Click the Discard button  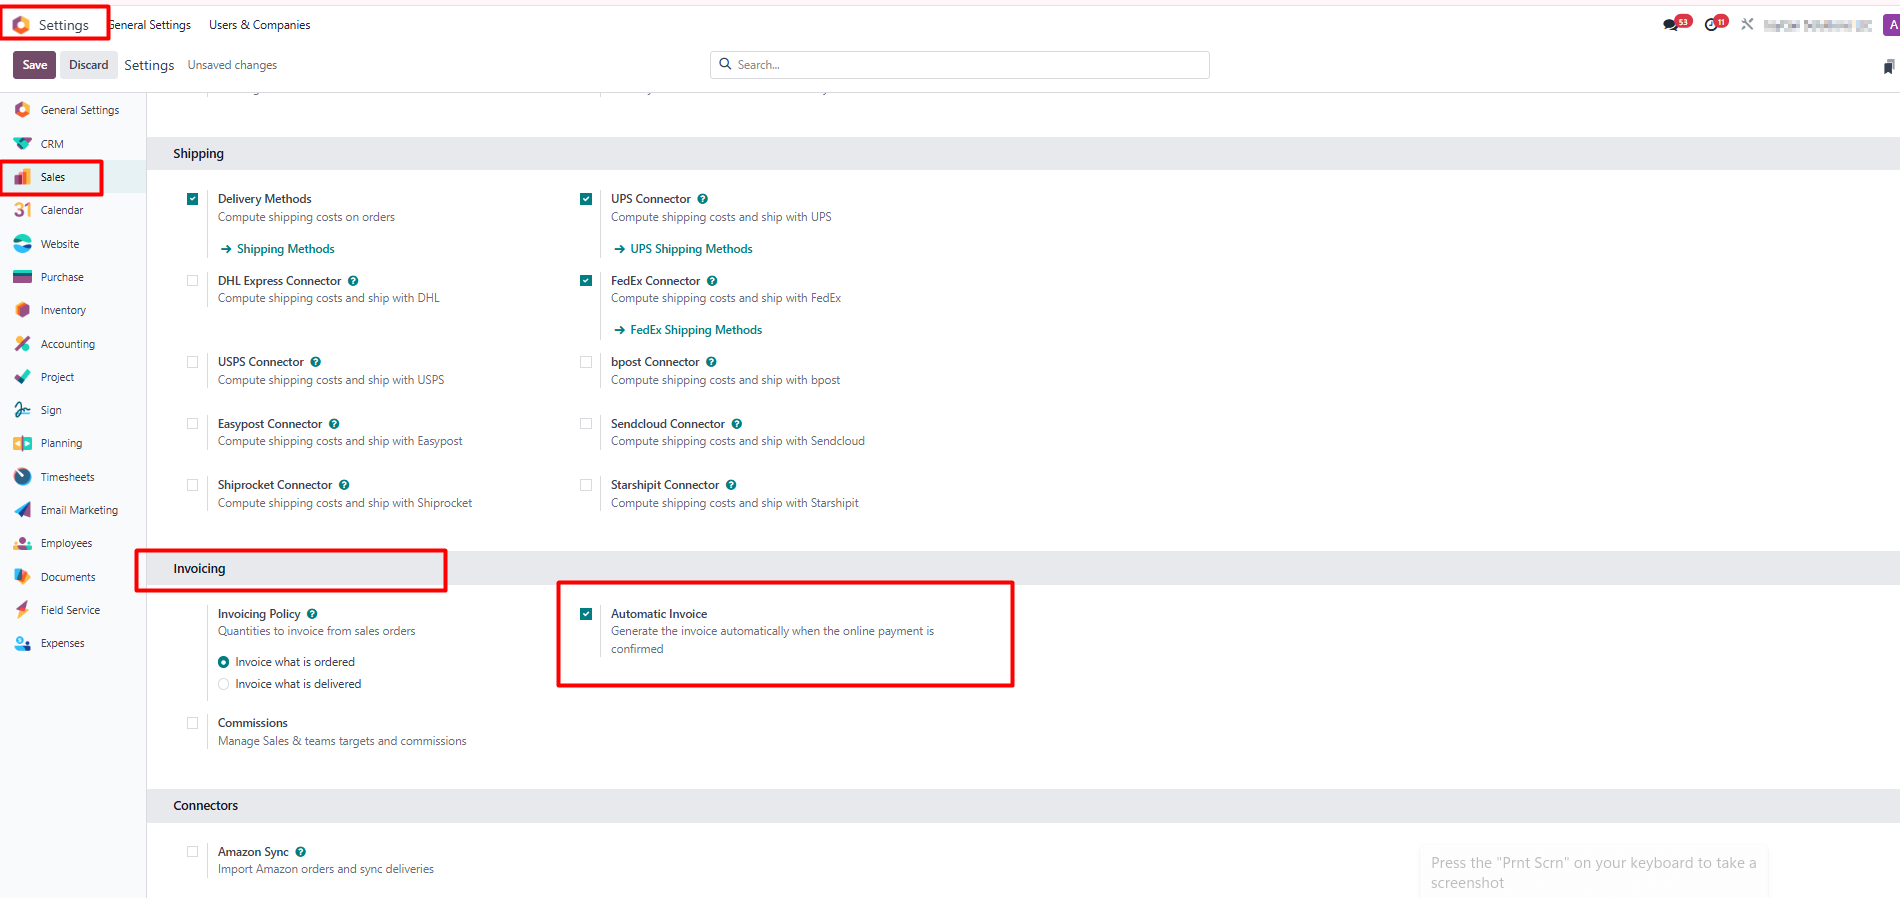click(x=89, y=65)
